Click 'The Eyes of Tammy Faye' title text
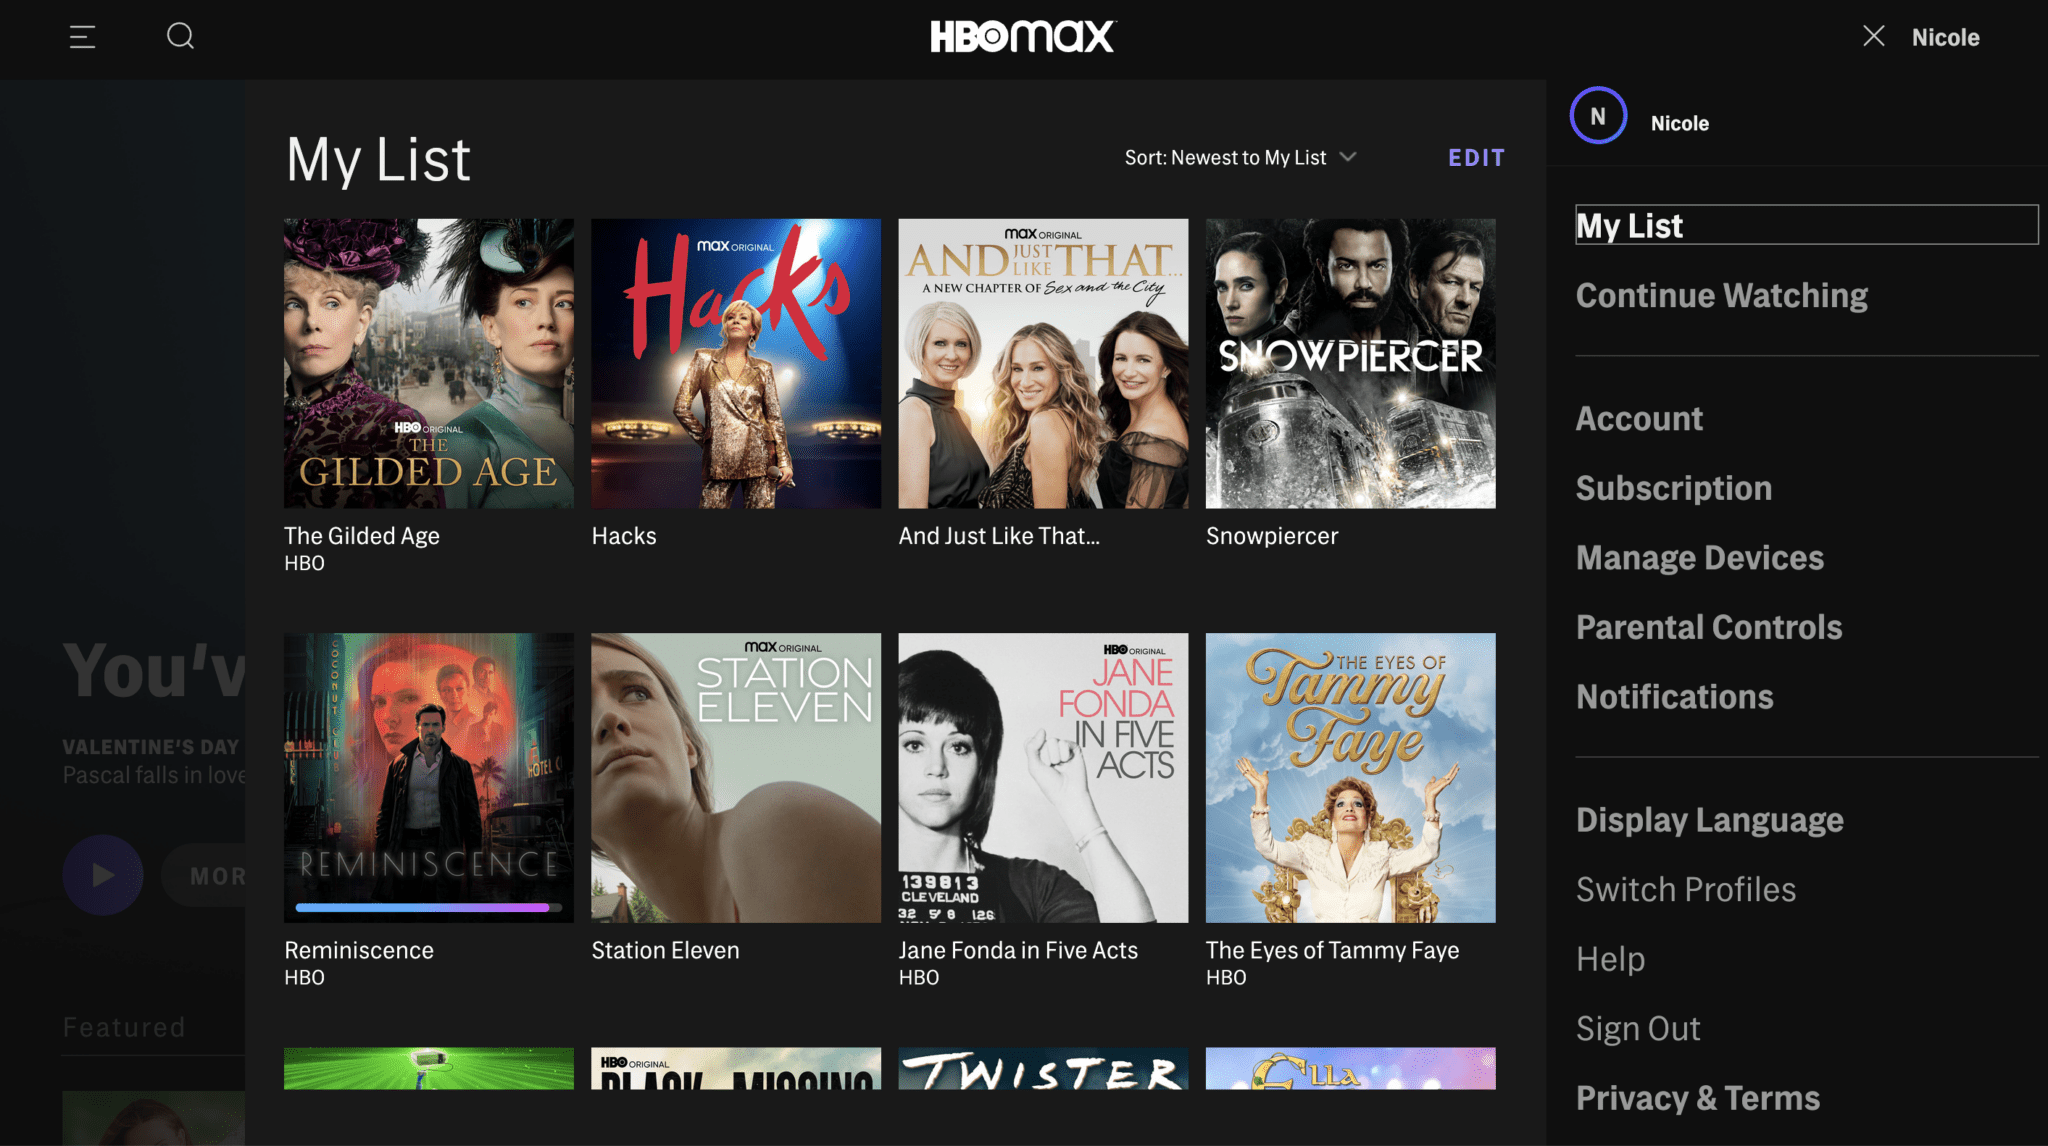 tap(1332, 950)
